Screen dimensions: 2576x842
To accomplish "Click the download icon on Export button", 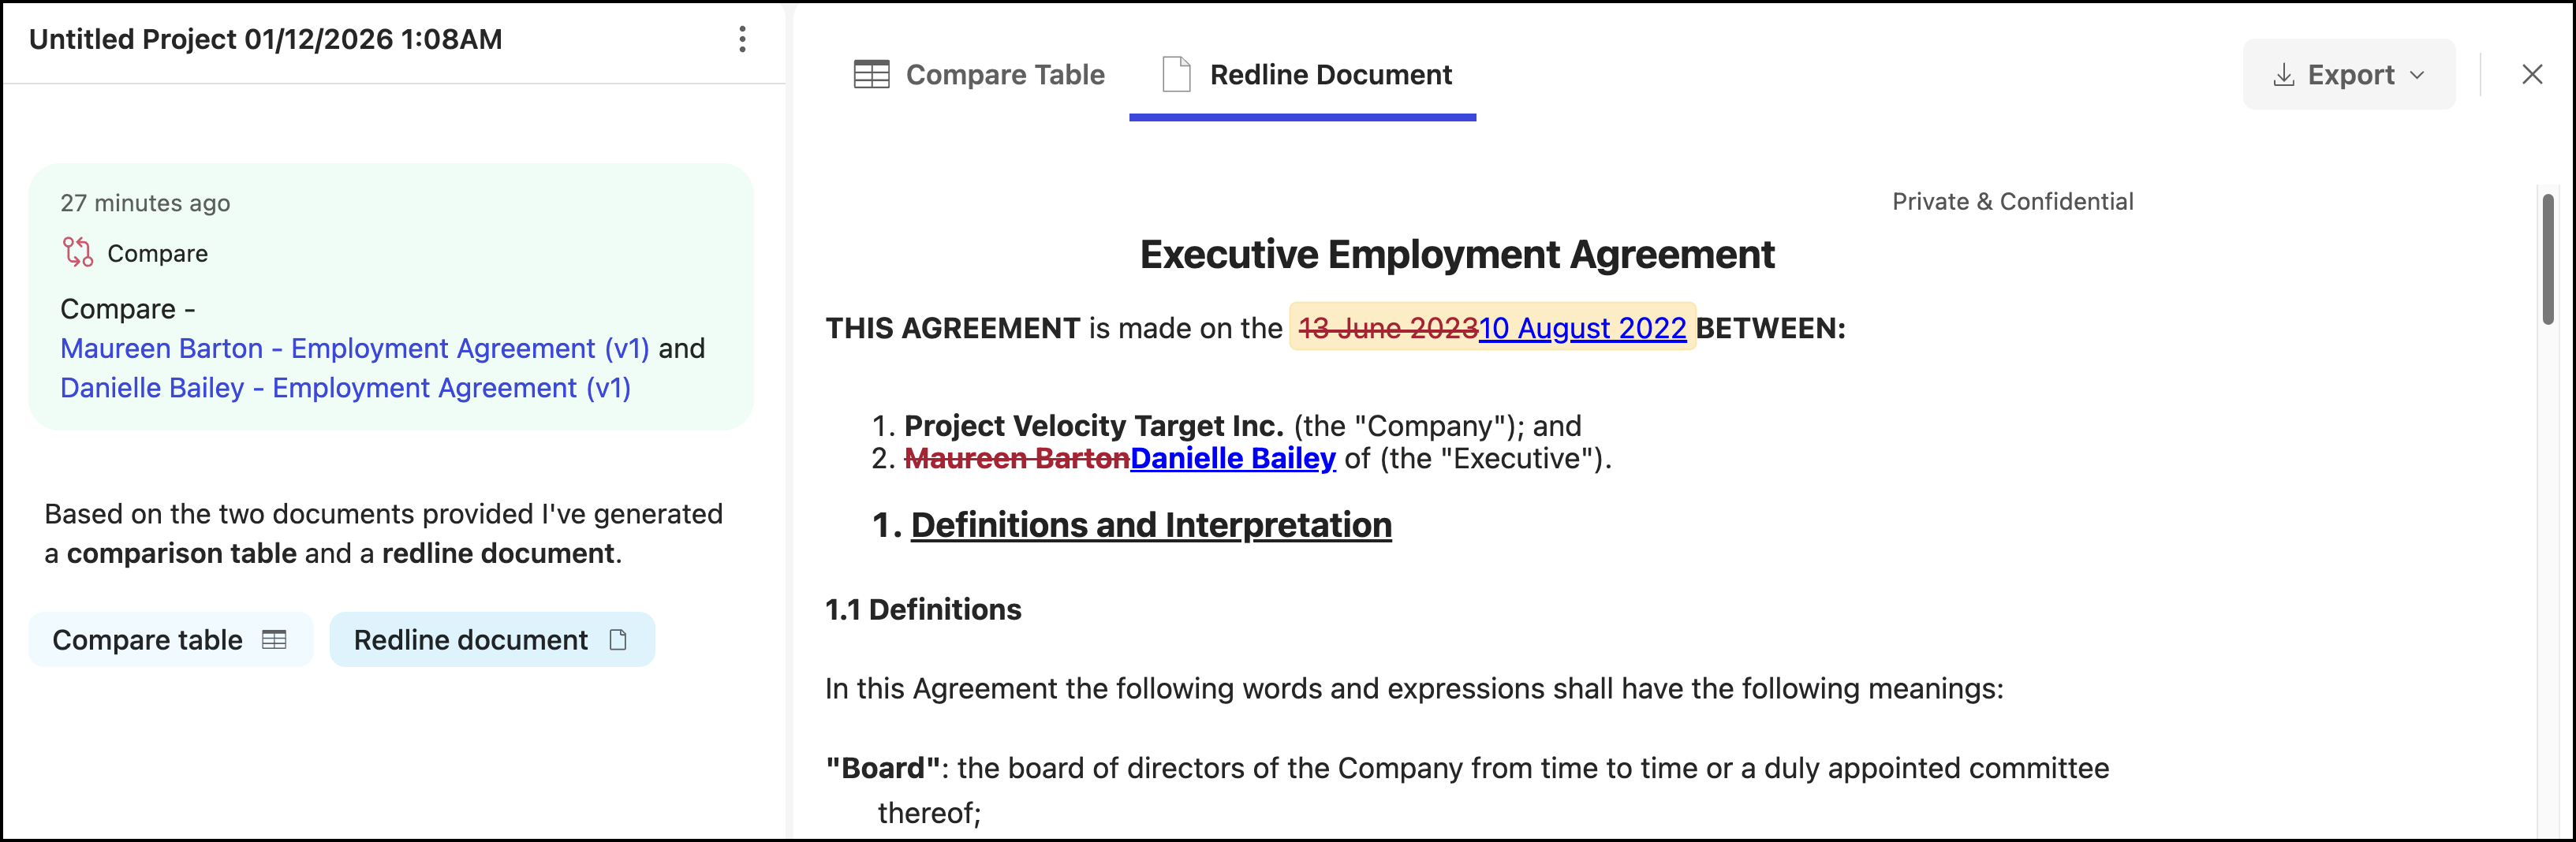I will [x=2283, y=75].
